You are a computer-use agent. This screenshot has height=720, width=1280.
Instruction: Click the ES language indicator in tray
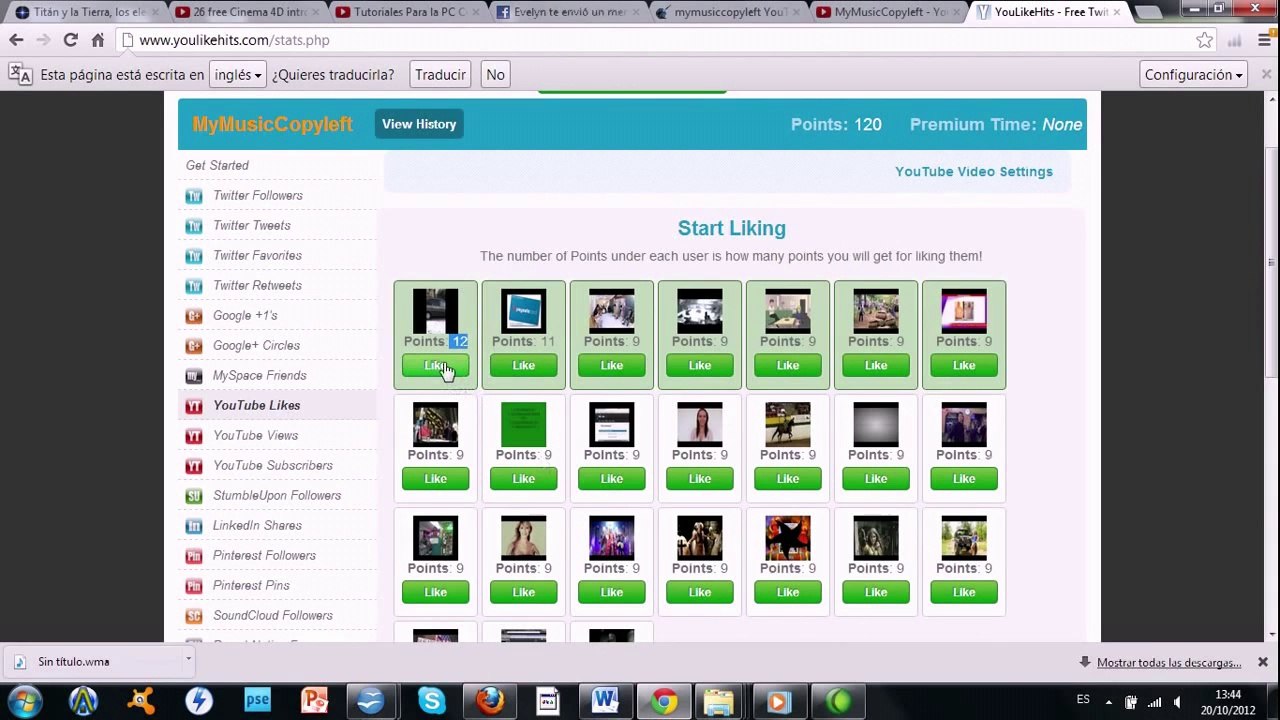coord(1083,700)
